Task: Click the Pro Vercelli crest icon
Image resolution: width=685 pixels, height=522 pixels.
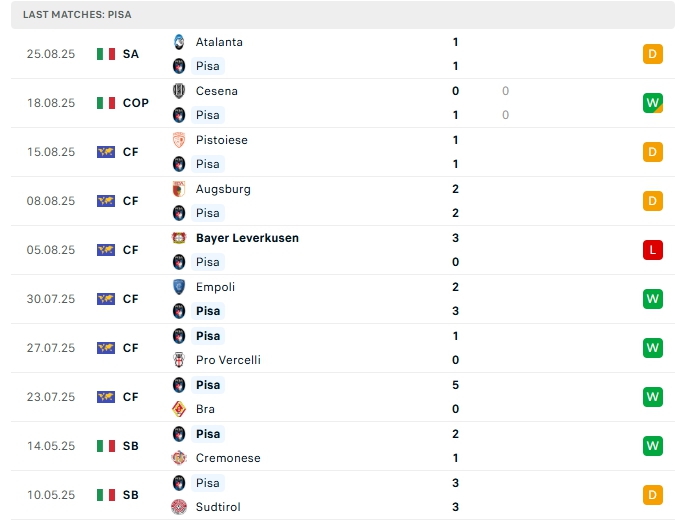Action: tap(179, 360)
